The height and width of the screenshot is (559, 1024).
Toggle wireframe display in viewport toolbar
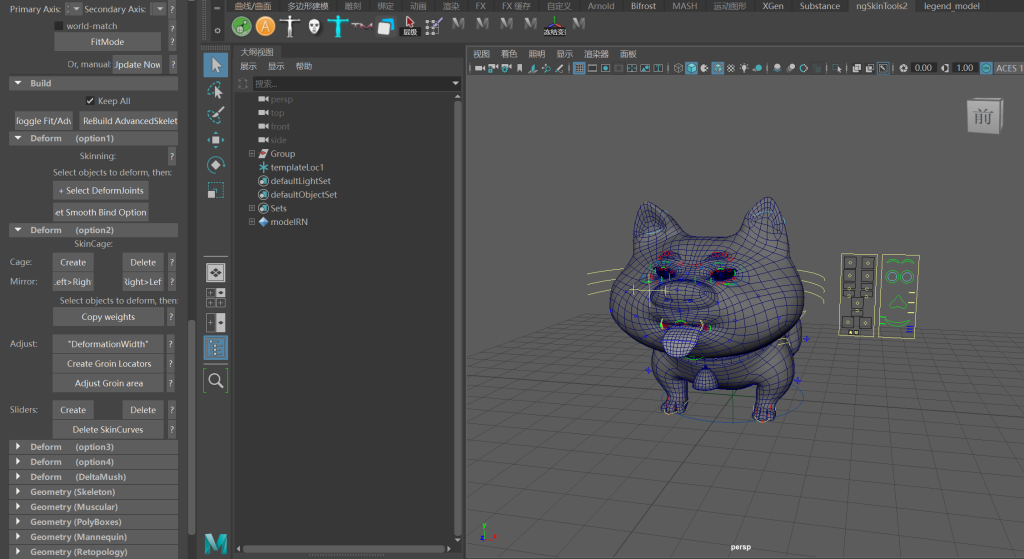[x=679, y=68]
